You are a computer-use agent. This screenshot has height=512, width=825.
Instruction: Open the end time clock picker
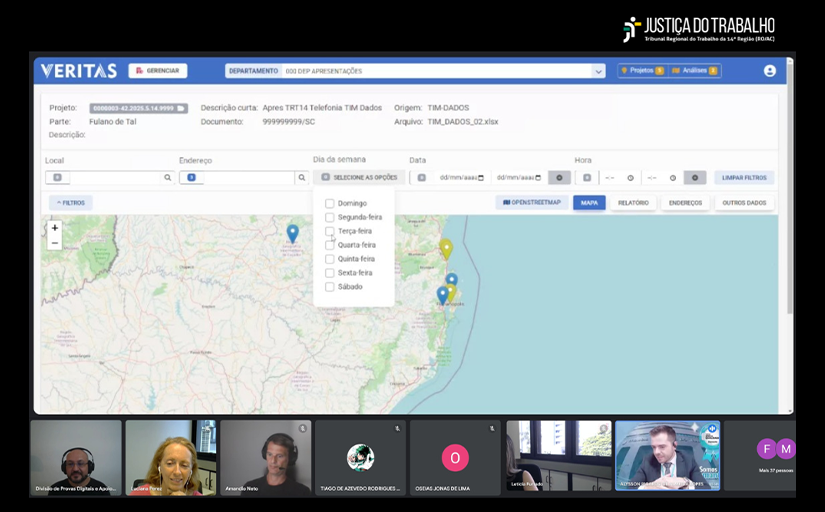pos(672,178)
